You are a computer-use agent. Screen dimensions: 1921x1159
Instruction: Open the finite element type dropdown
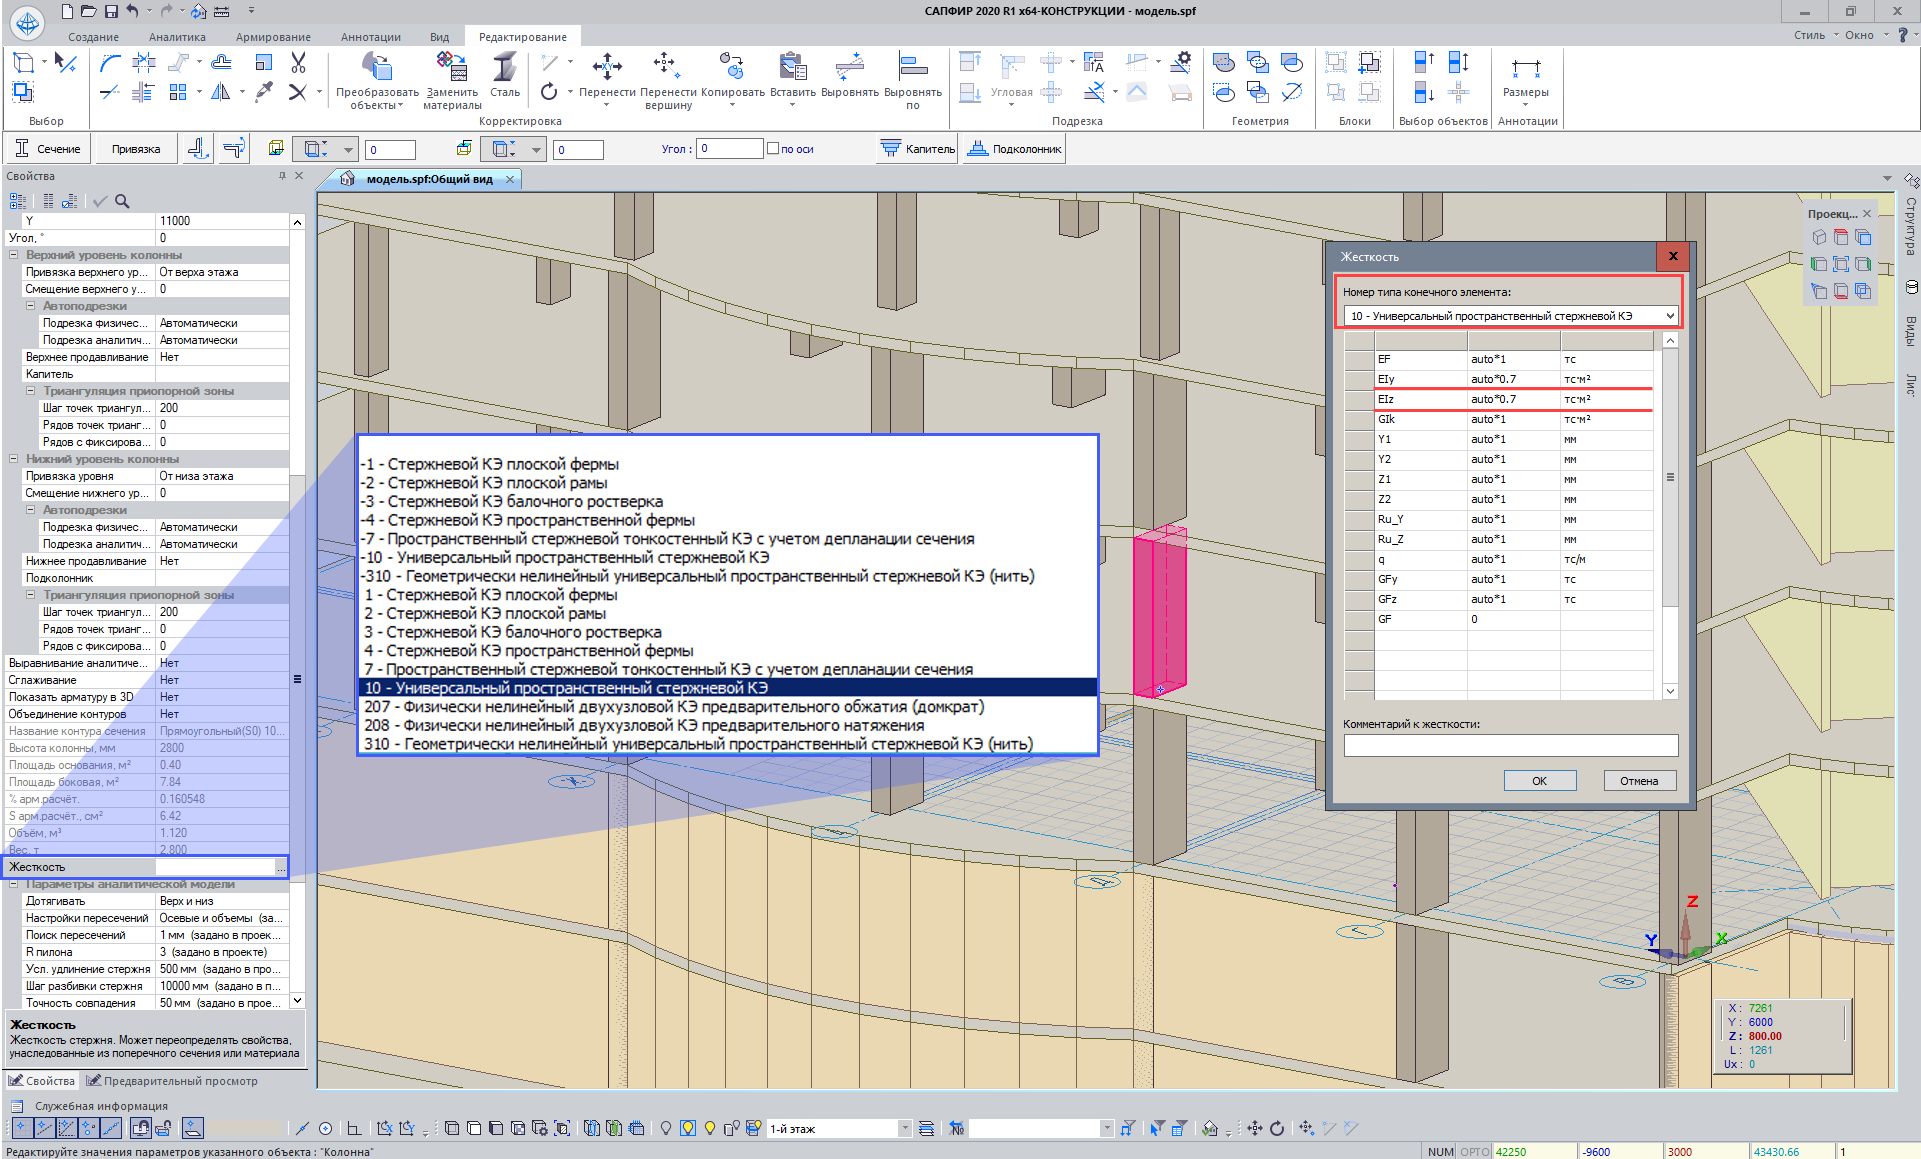(x=1669, y=316)
